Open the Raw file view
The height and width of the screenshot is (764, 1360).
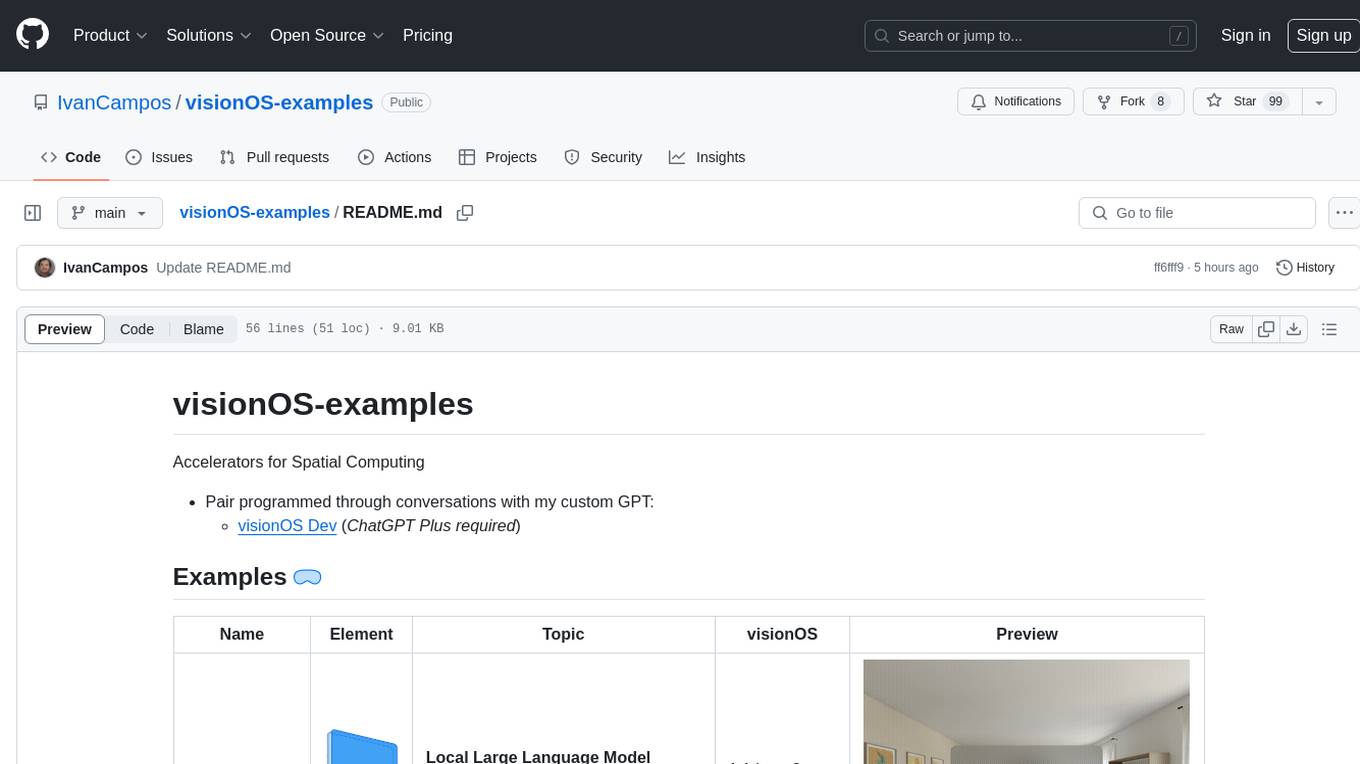coord(1231,329)
